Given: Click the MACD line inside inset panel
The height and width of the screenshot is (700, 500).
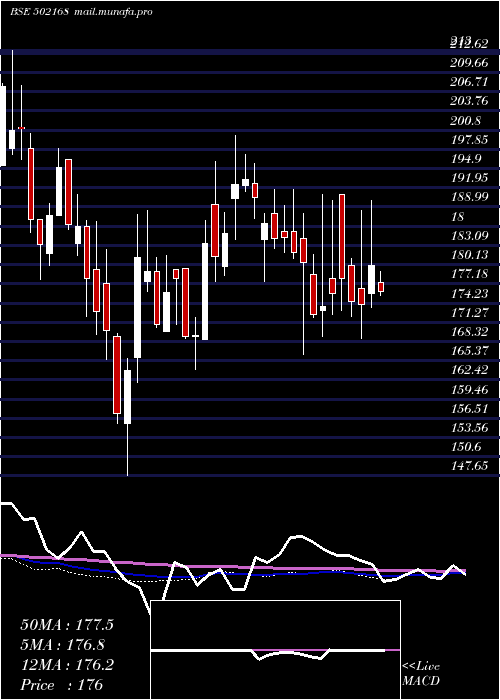Looking at the screenshot, I should 268,653.
